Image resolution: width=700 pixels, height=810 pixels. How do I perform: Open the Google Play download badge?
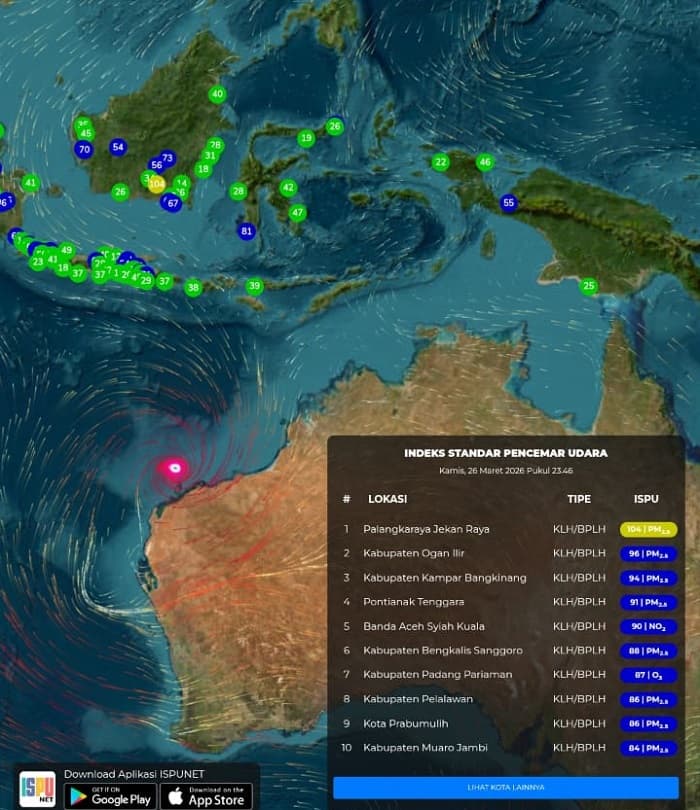coord(111,796)
